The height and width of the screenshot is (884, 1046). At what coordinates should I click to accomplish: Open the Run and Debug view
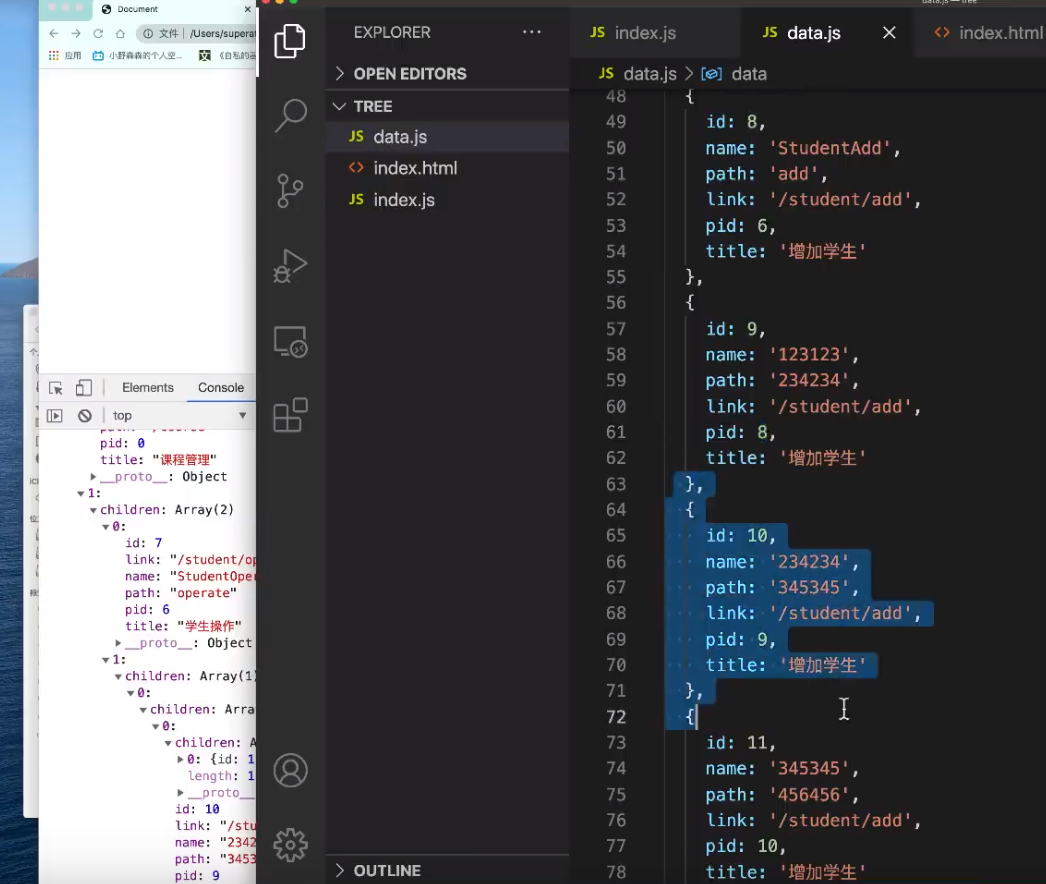pyautogui.click(x=290, y=266)
